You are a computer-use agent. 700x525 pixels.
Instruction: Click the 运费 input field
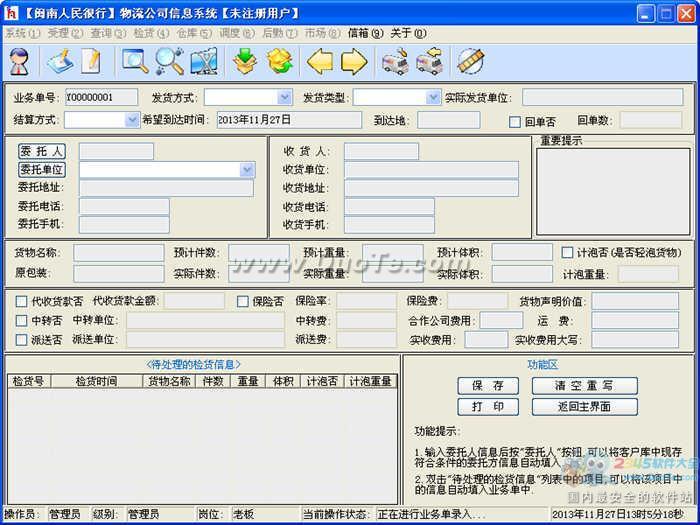coord(635,321)
